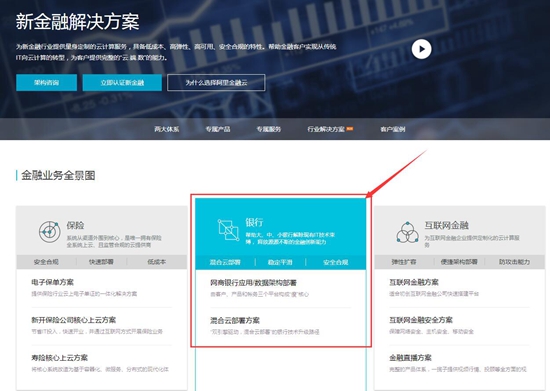Open 为什么选择阿里金融云 link button
Image resolution: width=550 pixels, height=391 pixels.
[216, 83]
